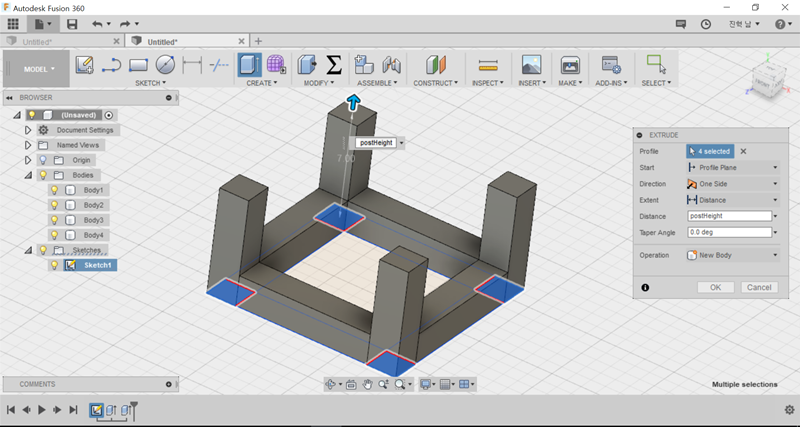The width and height of the screenshot is (800, 427).
Task: Expand Document Settings in browser
Action: pyautogui.click(x=28, y=130)
